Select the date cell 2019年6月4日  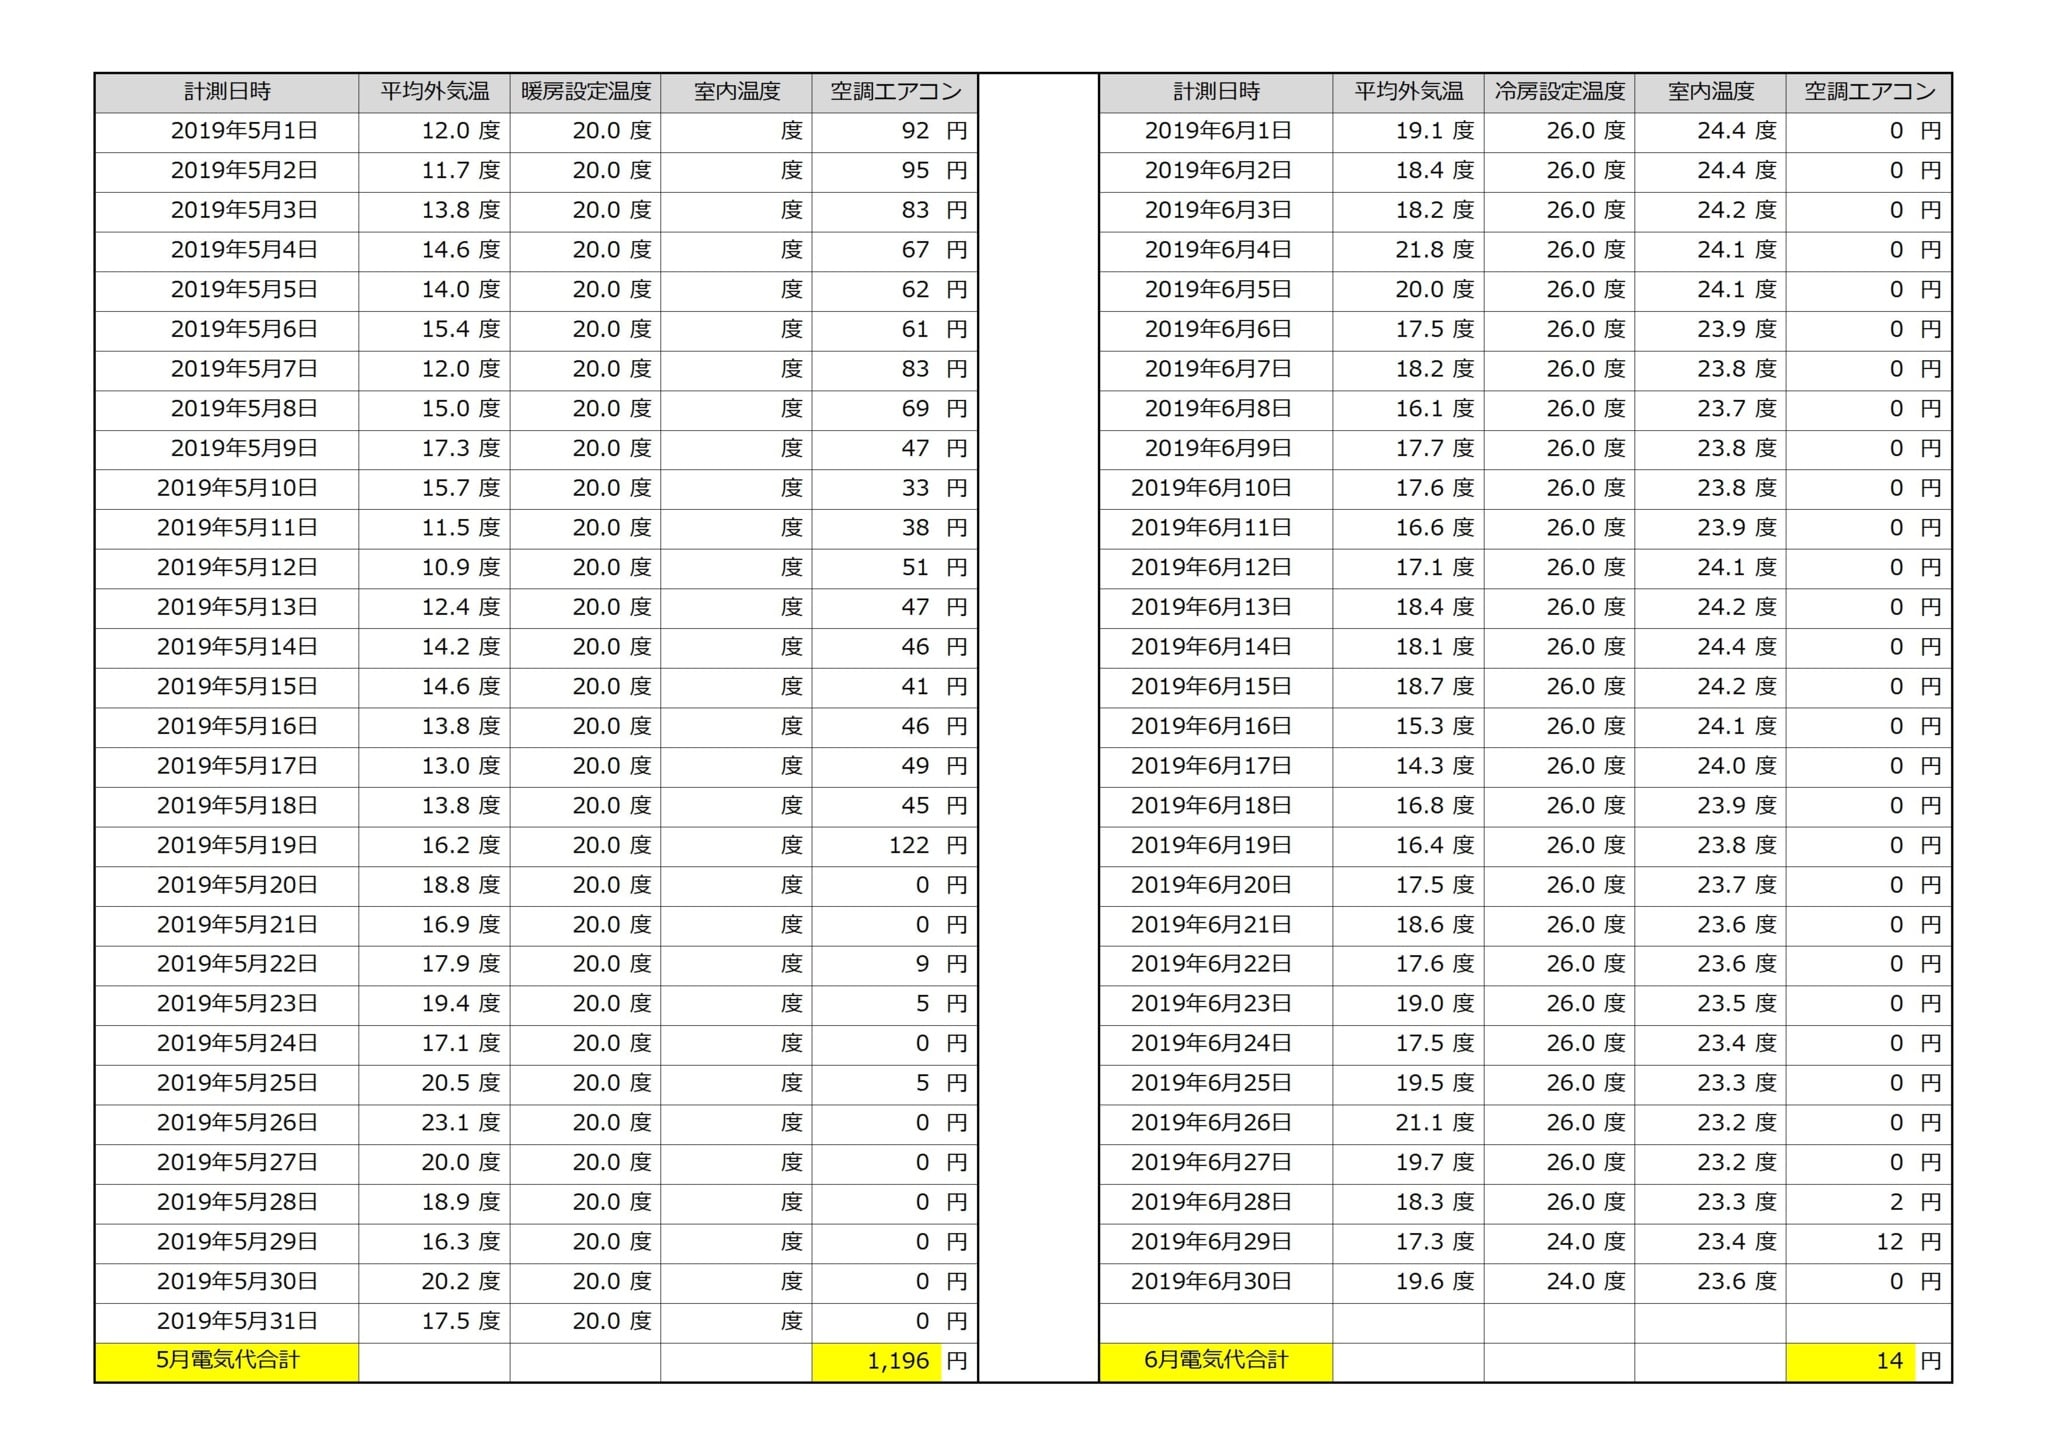[x=1216, y=251]
